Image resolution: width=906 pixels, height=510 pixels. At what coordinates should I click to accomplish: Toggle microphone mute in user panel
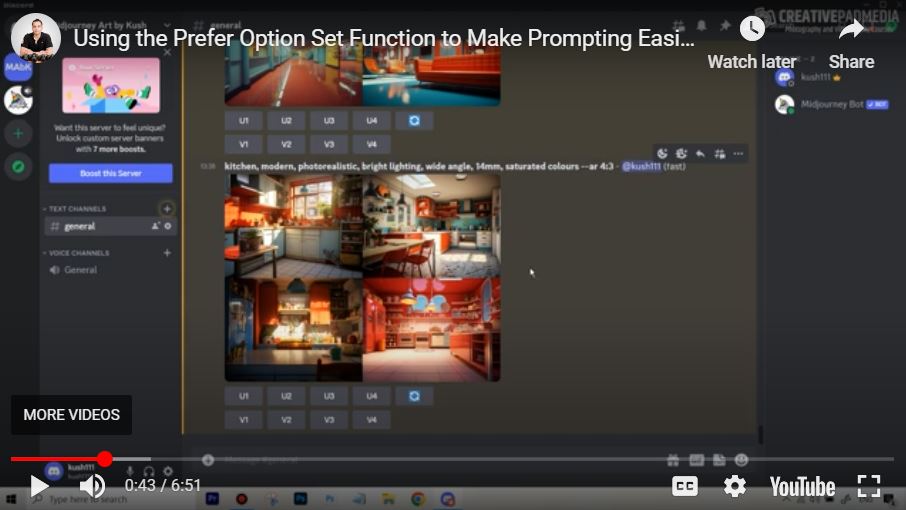point(130,471)
